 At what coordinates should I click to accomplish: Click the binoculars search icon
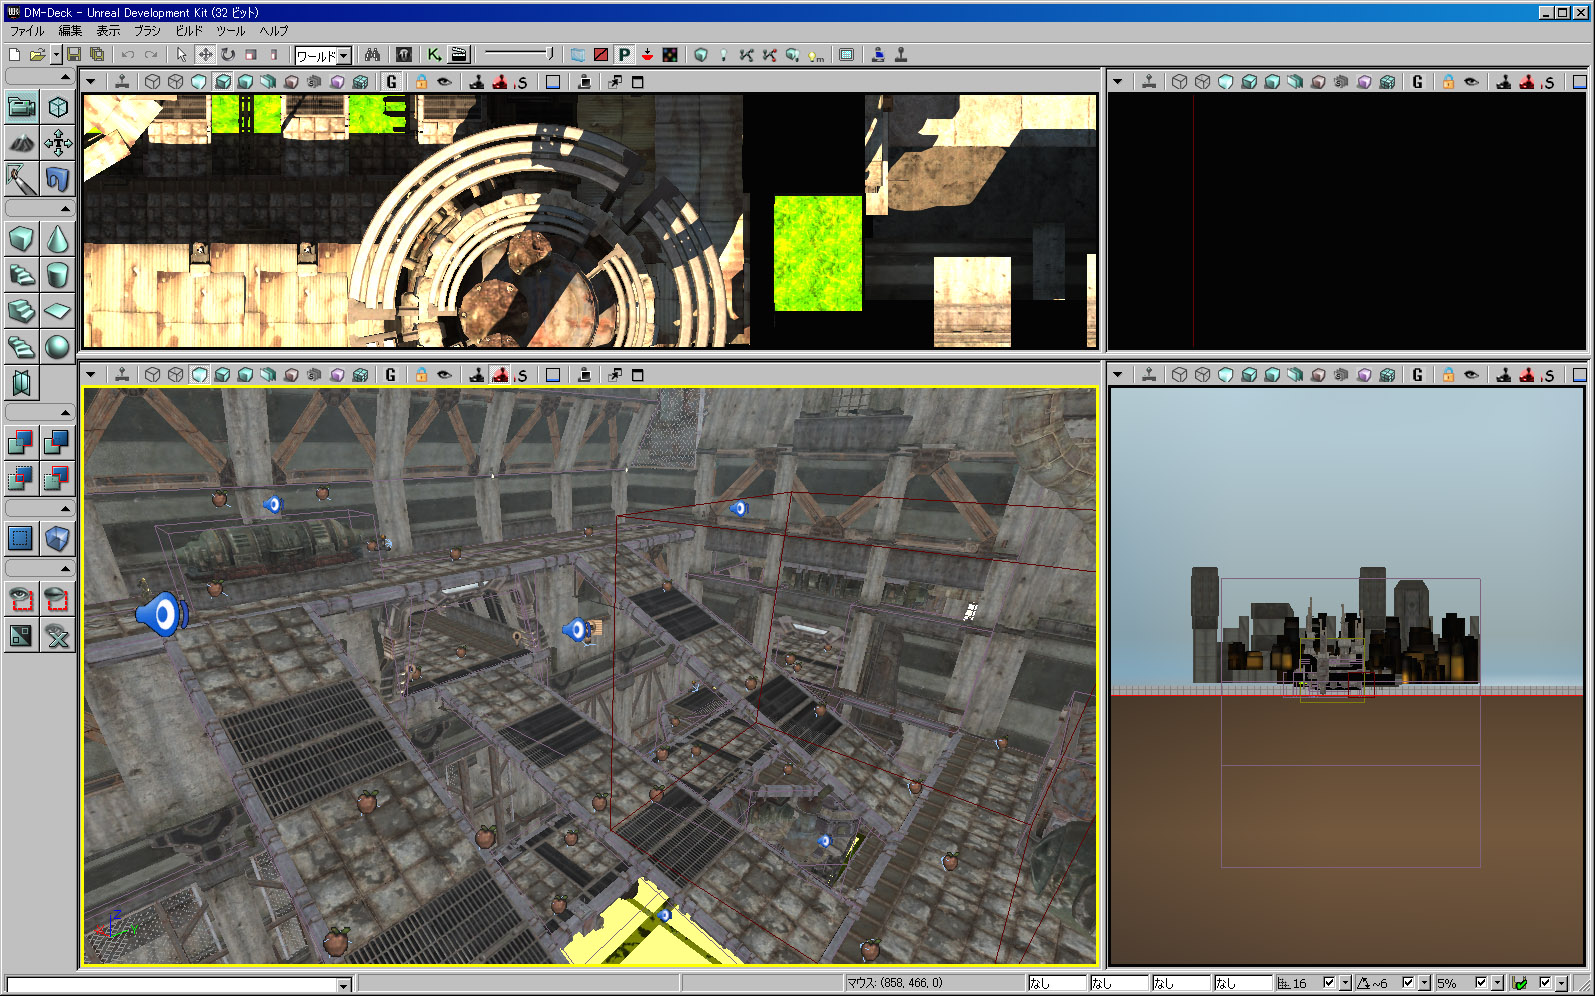(x=372, y=55)
